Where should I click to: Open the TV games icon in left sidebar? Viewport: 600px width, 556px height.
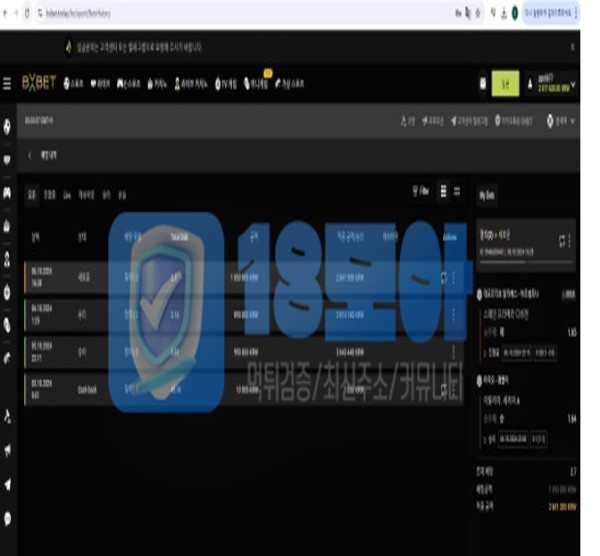(7, 292)
